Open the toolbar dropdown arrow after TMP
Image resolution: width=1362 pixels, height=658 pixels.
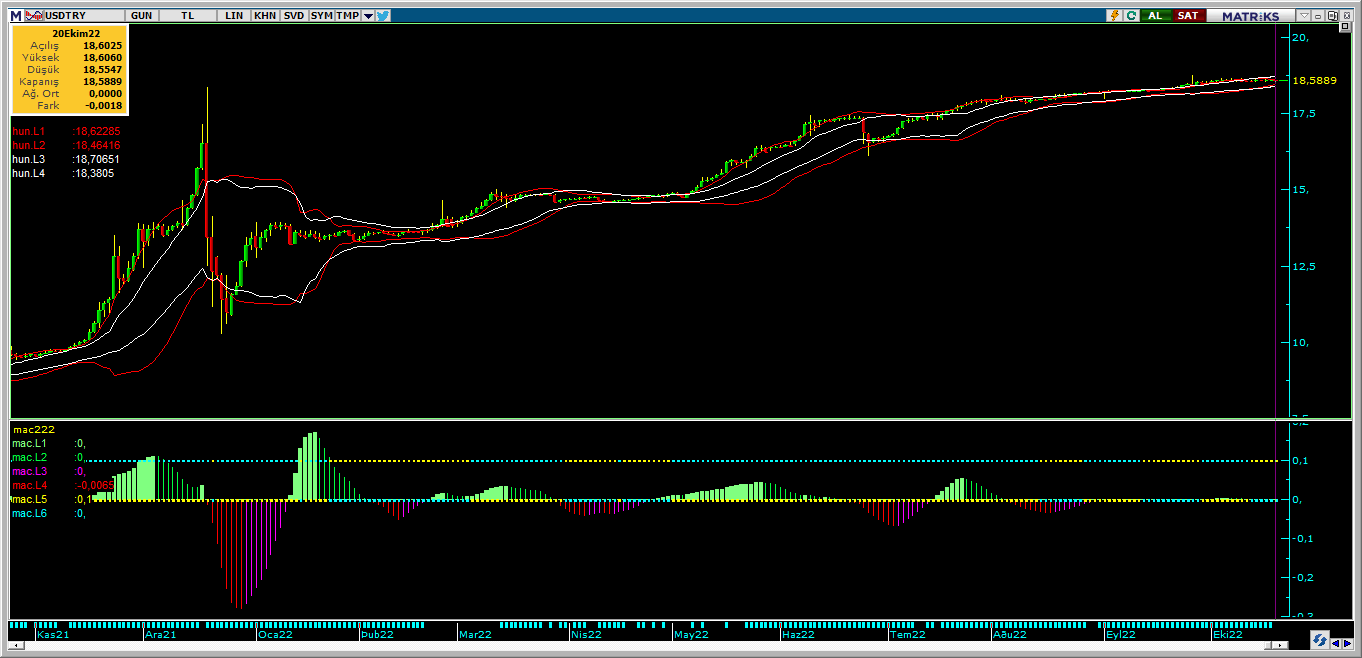(368, 16)
